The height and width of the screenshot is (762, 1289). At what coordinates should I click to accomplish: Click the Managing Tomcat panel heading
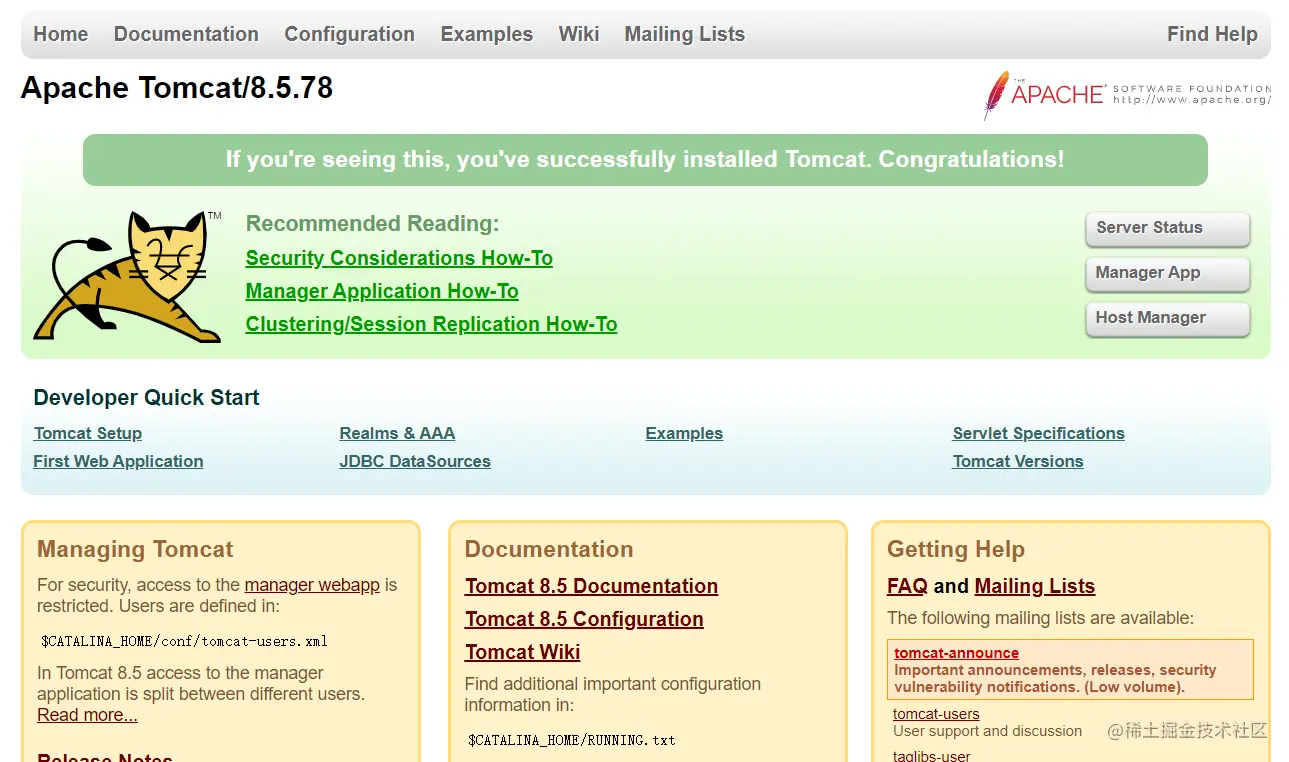135,549
